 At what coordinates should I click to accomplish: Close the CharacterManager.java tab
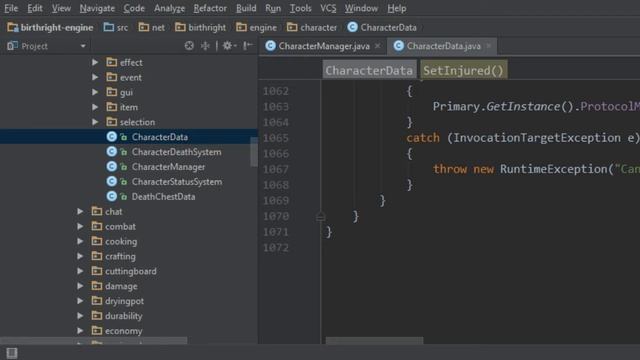(378, 46)
